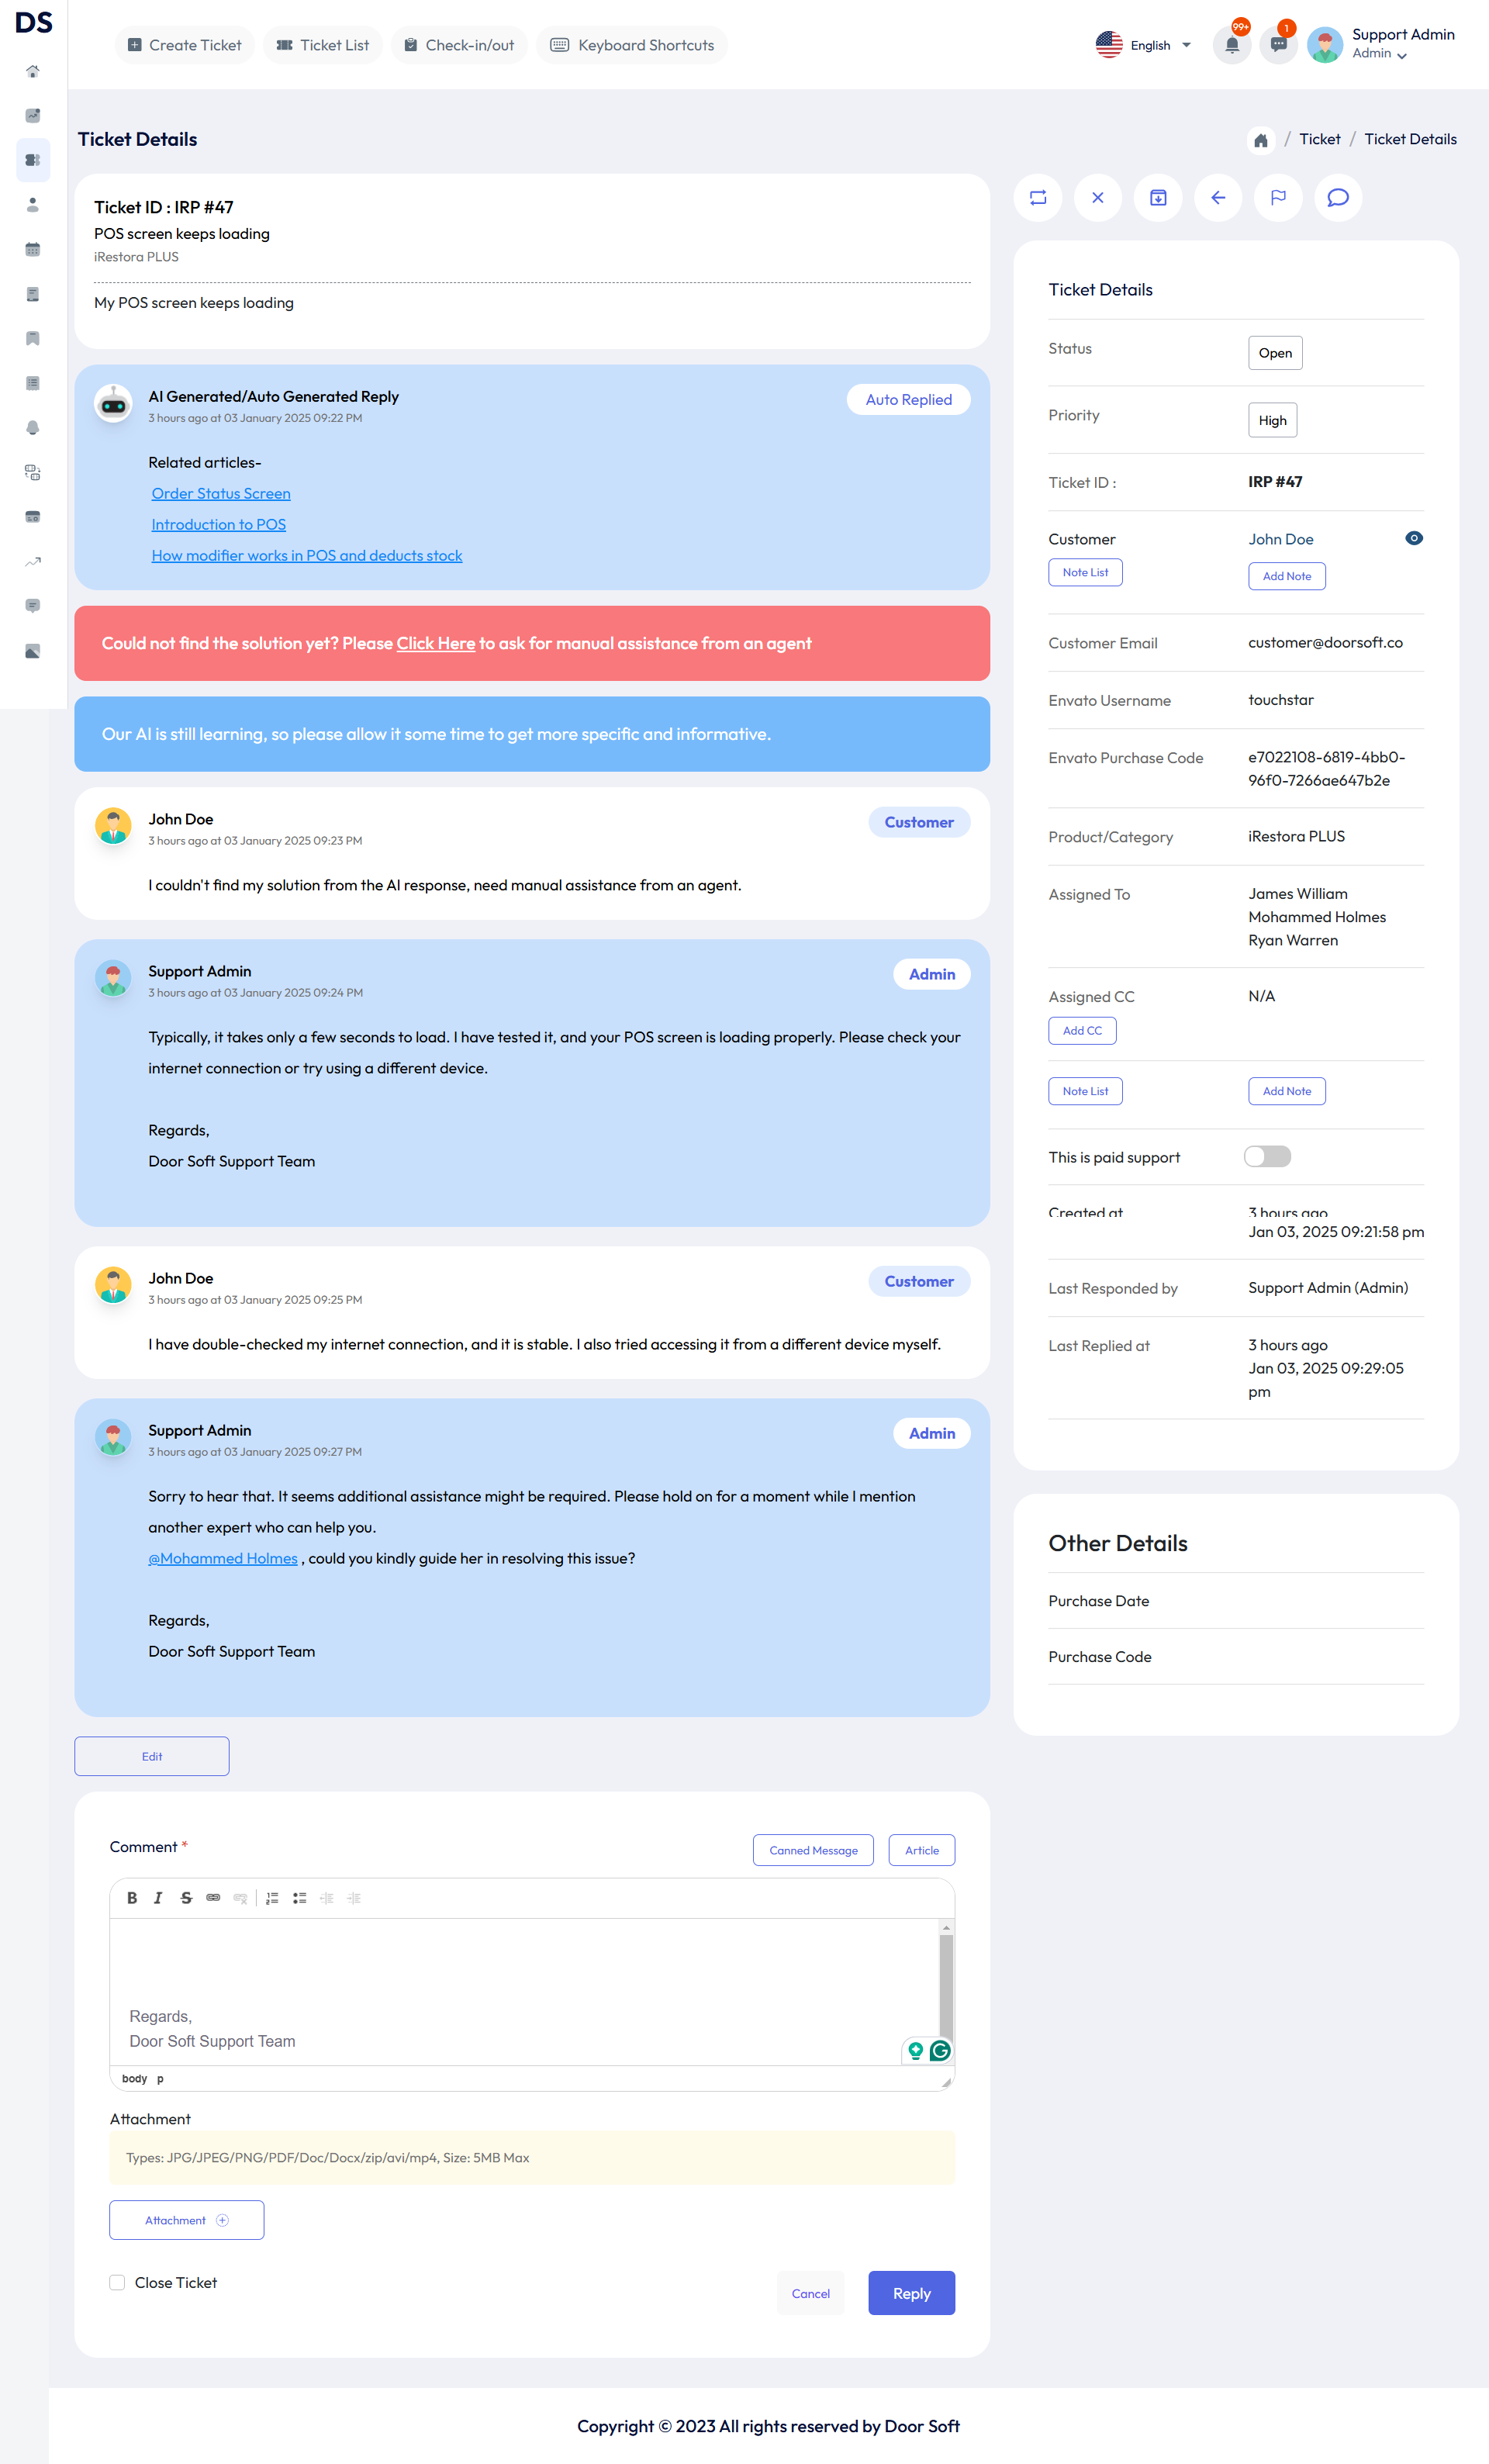Open the Create Ticket menu item
The width and height of the screenshot is (1489, 2464).
tap(184, 44)
